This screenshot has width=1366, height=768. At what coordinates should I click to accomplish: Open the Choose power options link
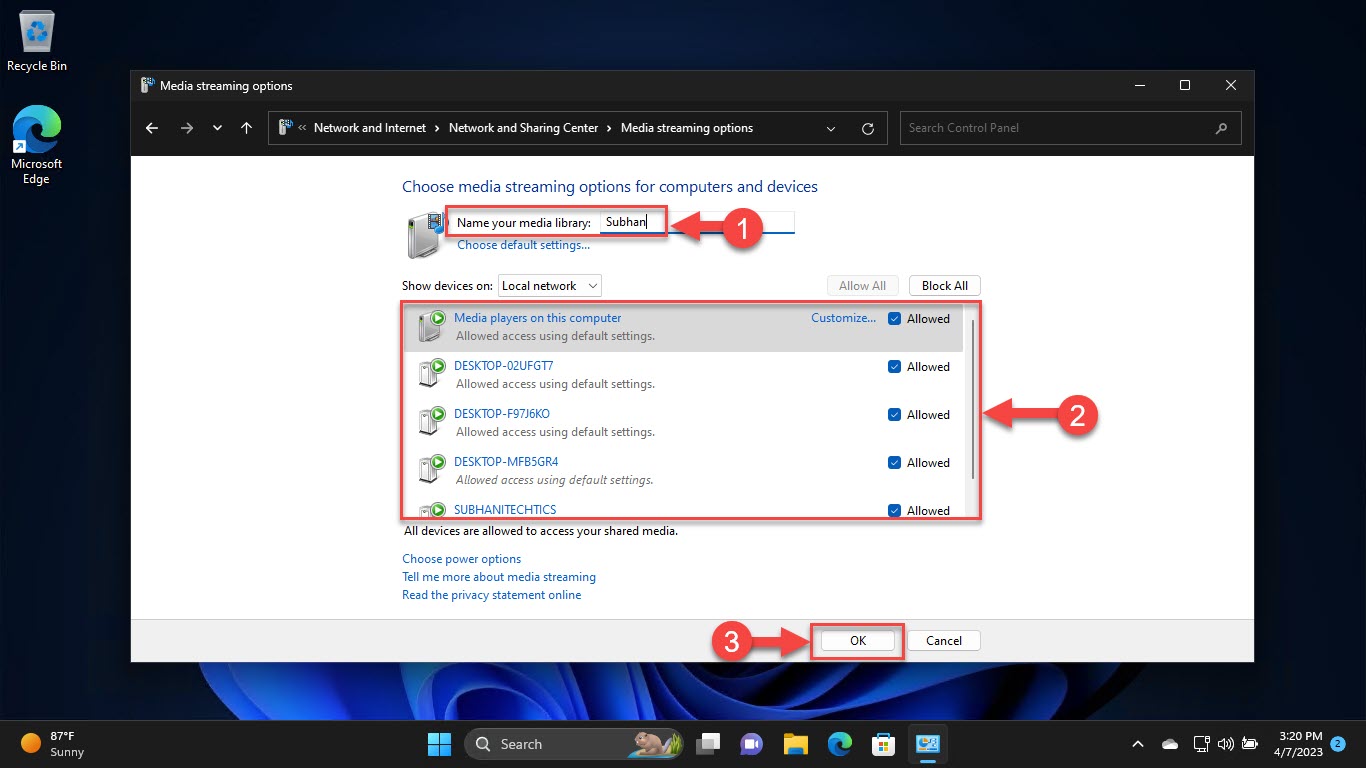coord(461,558)
